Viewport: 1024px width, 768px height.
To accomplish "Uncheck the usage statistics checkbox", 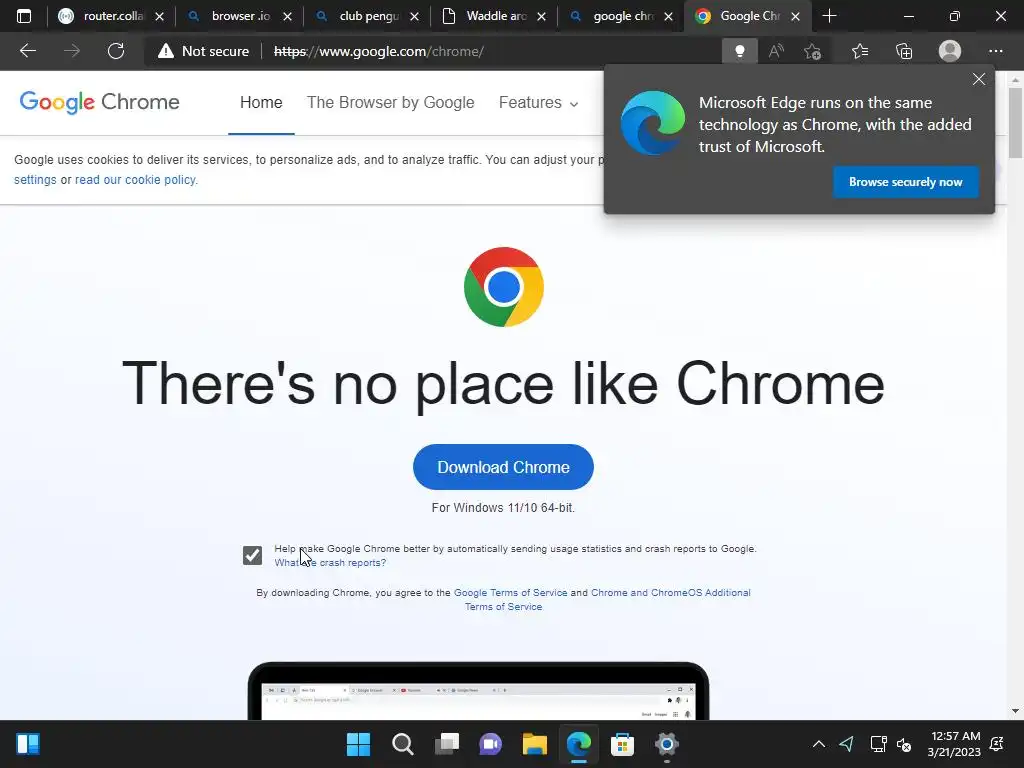I will point(253,555).
